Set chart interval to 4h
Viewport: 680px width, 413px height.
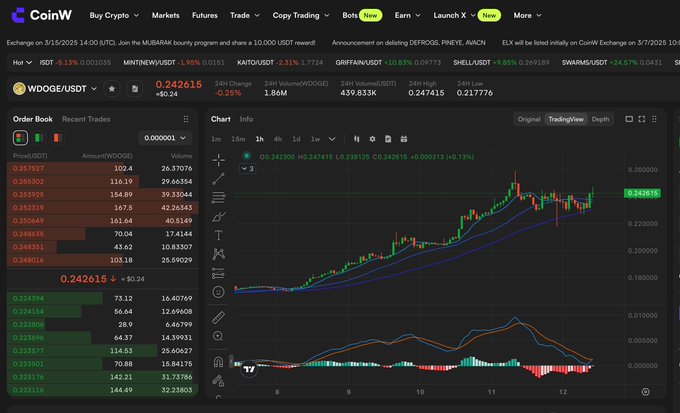coord(278,139)
